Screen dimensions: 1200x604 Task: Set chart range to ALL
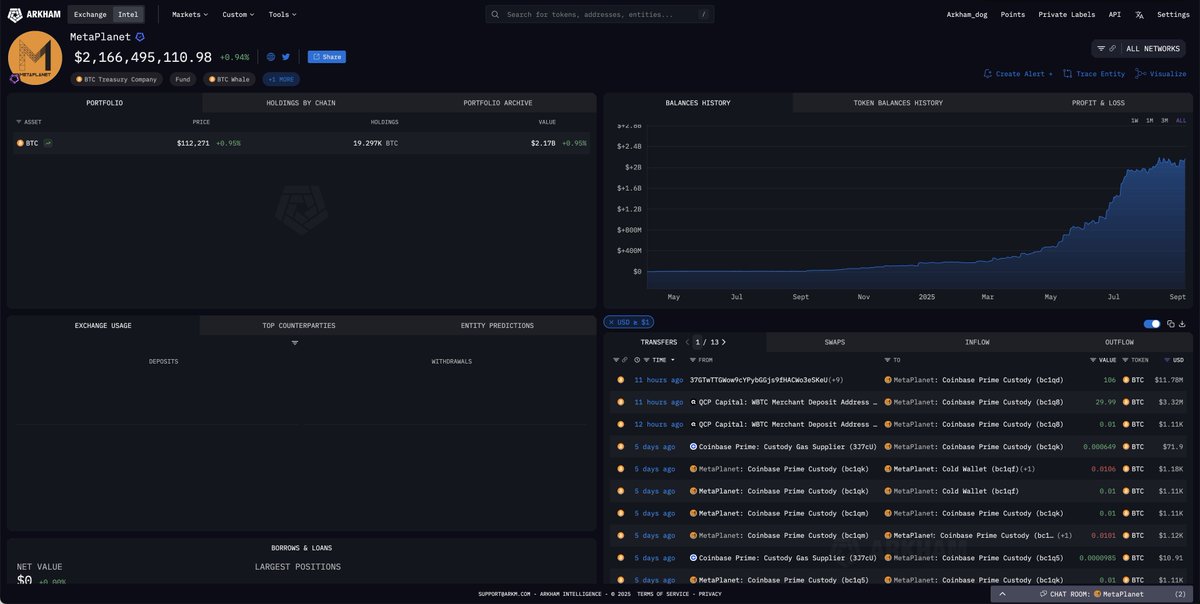point(1181,120)
